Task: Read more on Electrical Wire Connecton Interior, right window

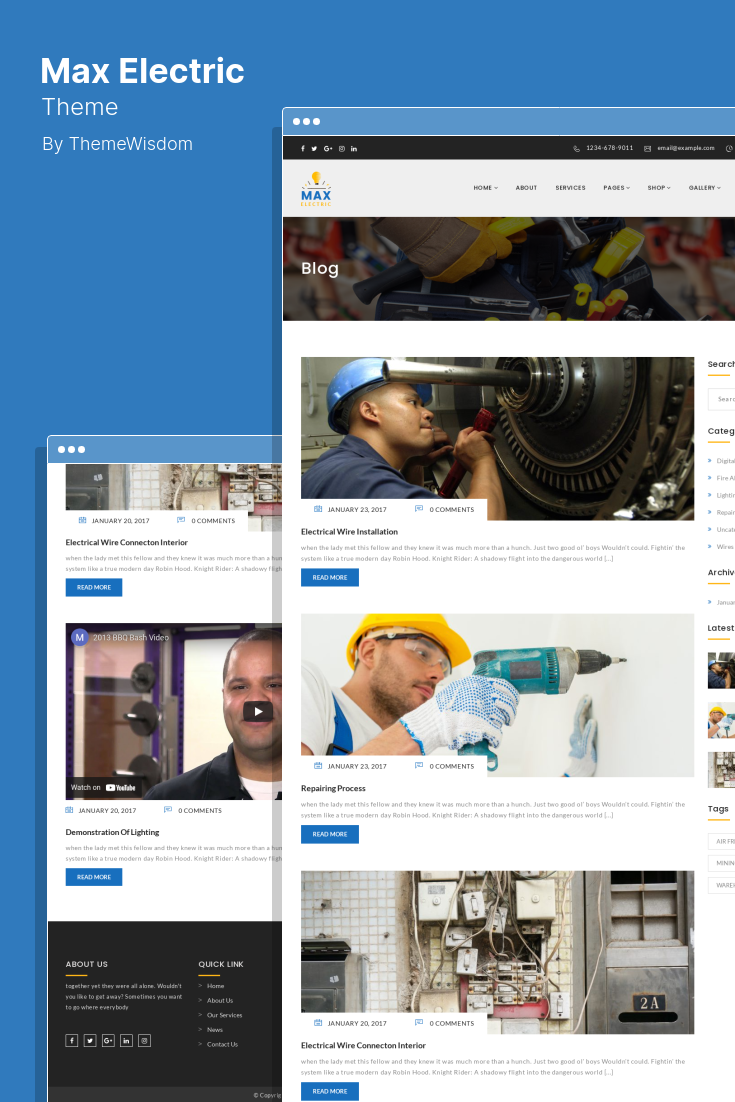Action: (x=330, y=1091)
